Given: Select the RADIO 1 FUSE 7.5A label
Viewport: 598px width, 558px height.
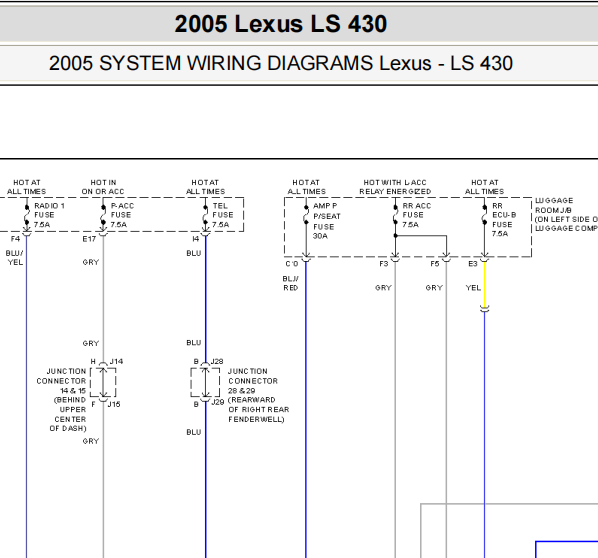Looking at the screenshot, I should click(49, 215).
